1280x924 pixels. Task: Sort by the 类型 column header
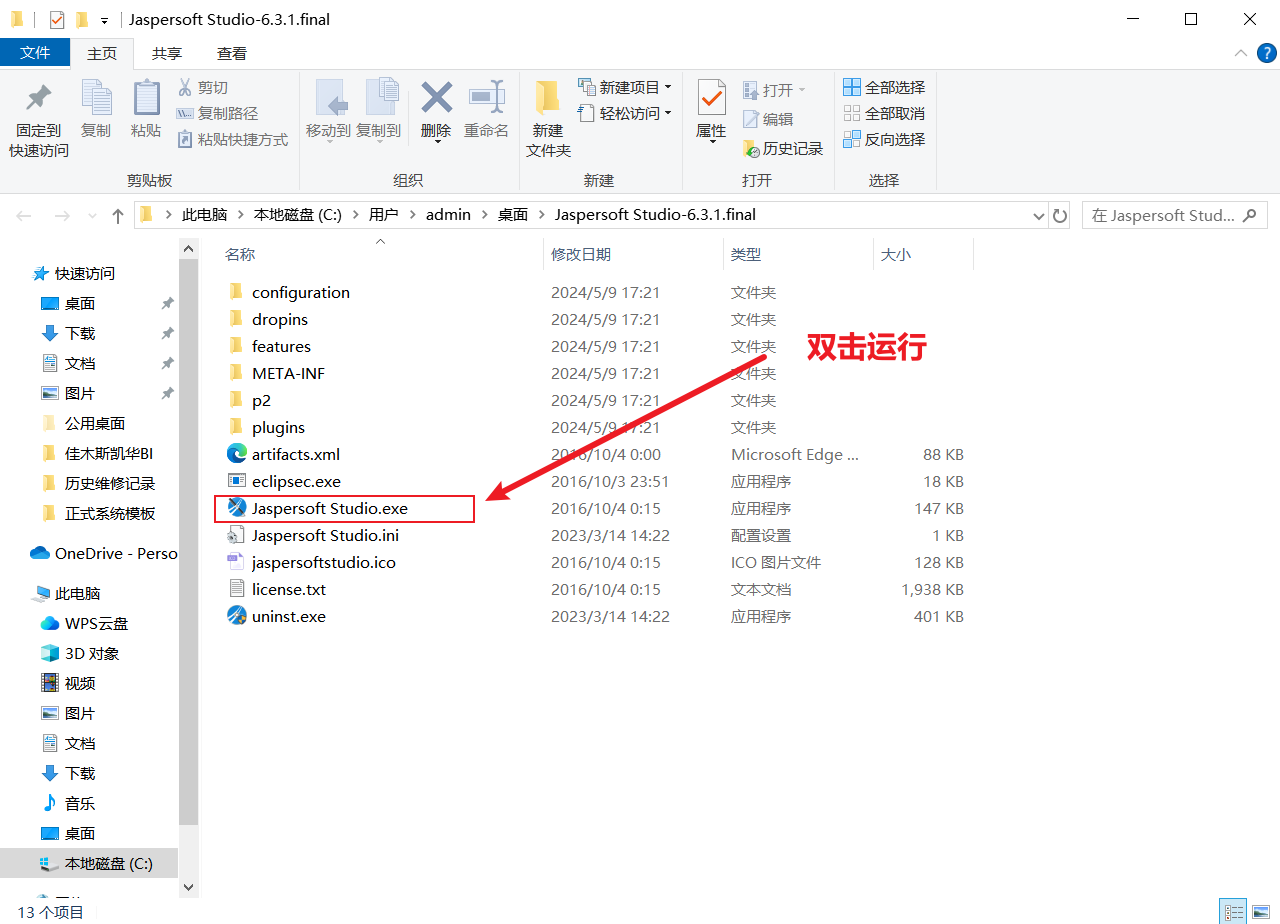(746, 255)
